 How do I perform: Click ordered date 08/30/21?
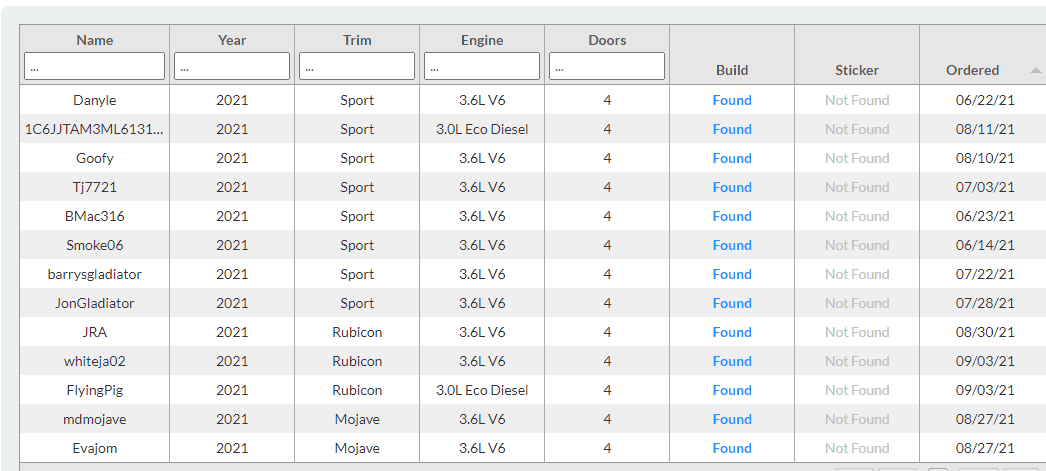985,332
